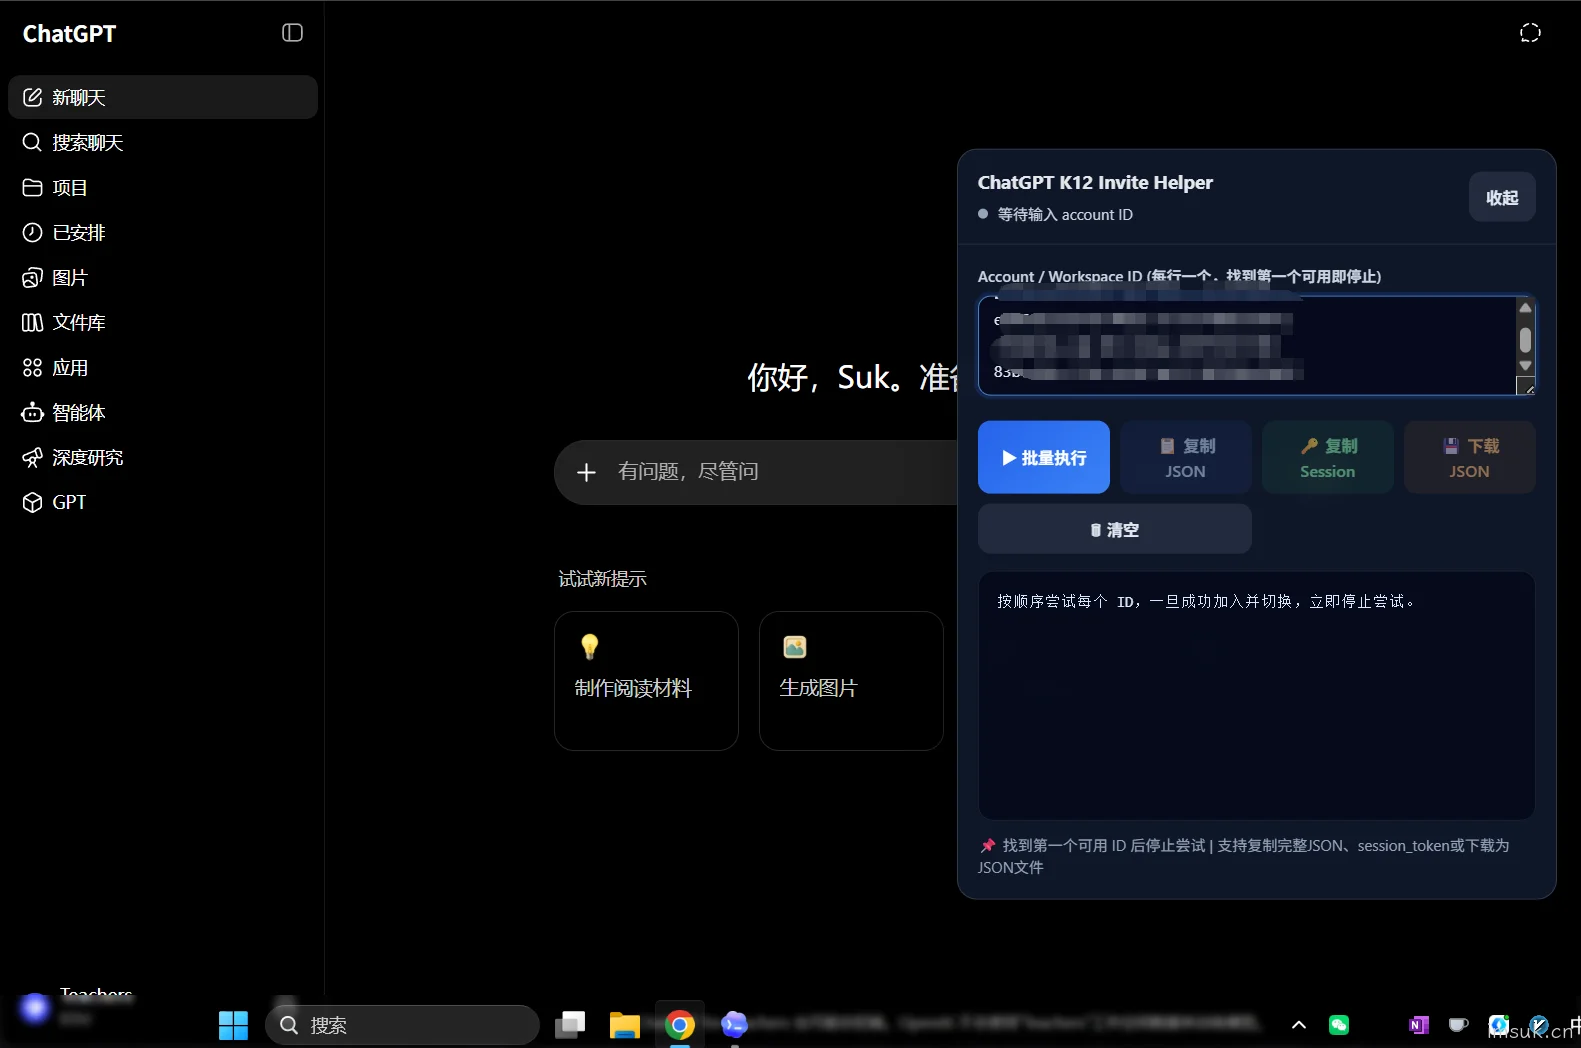Image resolution: width=1581 pixels, height=1048 pixels.
Task: Click the scrollbar down arrow in ID textarea
Action: tap(1525, 366)
